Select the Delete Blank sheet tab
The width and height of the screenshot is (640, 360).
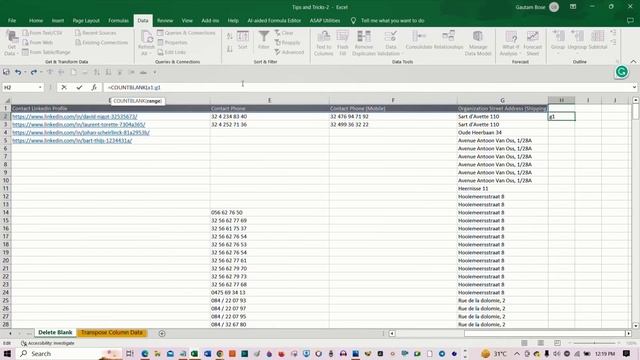55,333
